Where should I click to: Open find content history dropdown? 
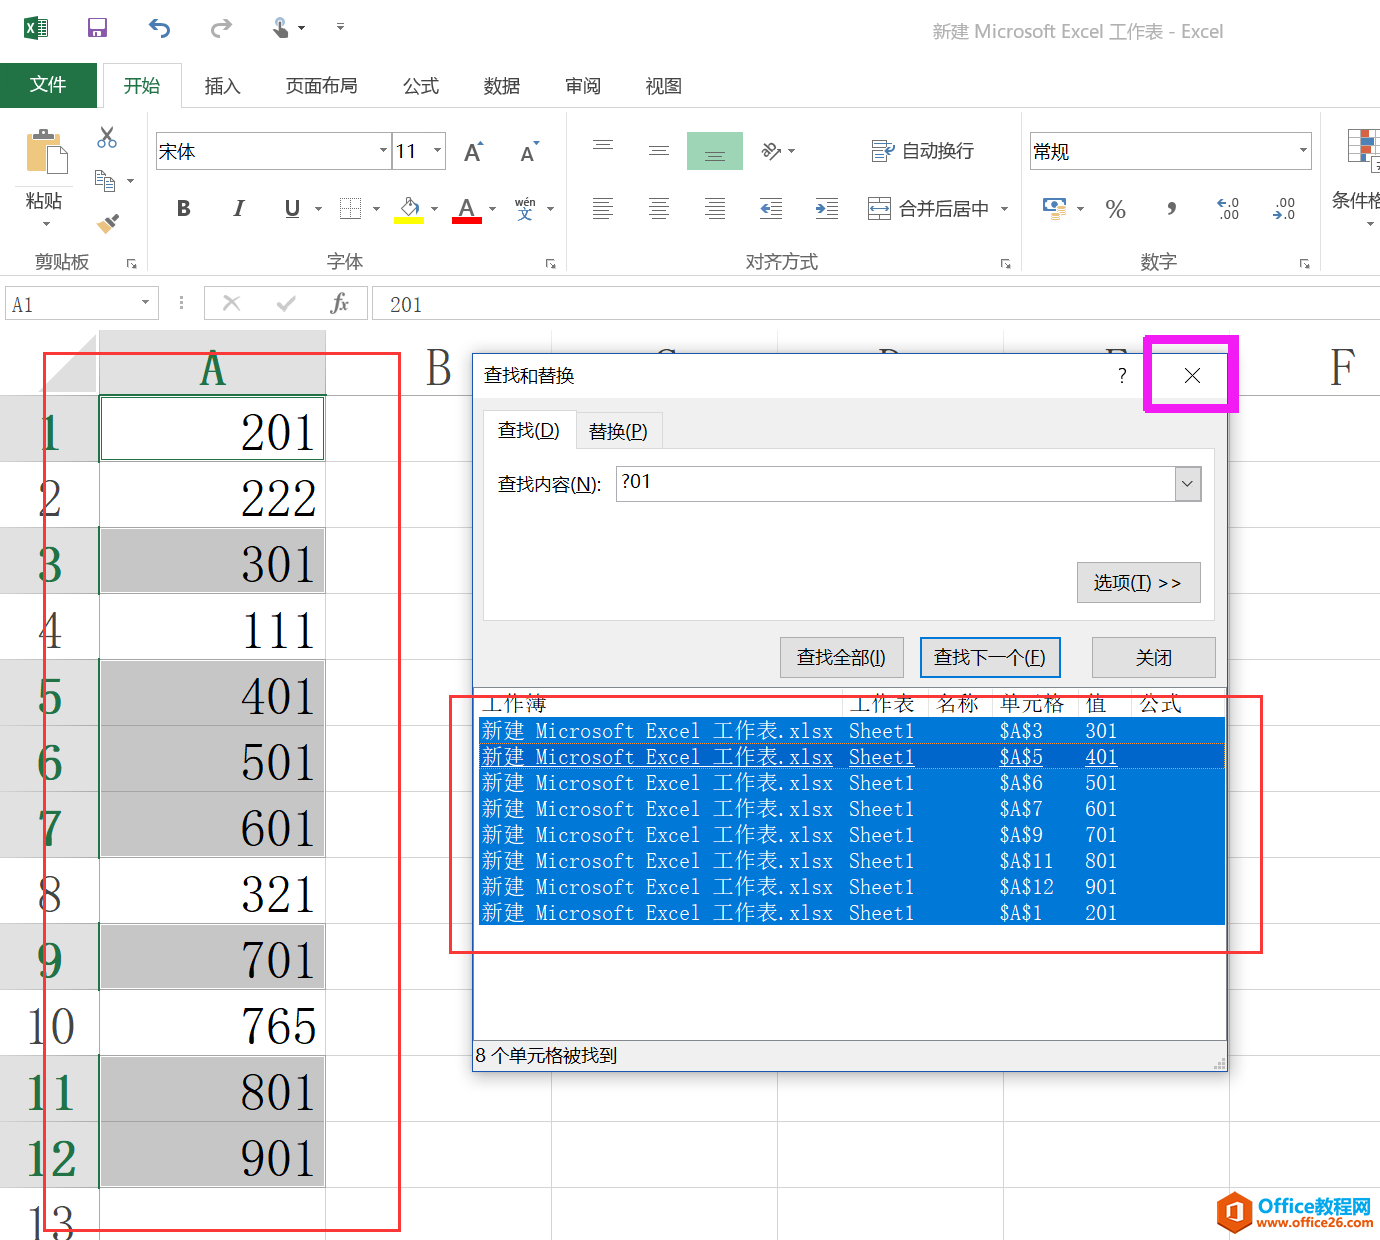(x=1187, y=484)
